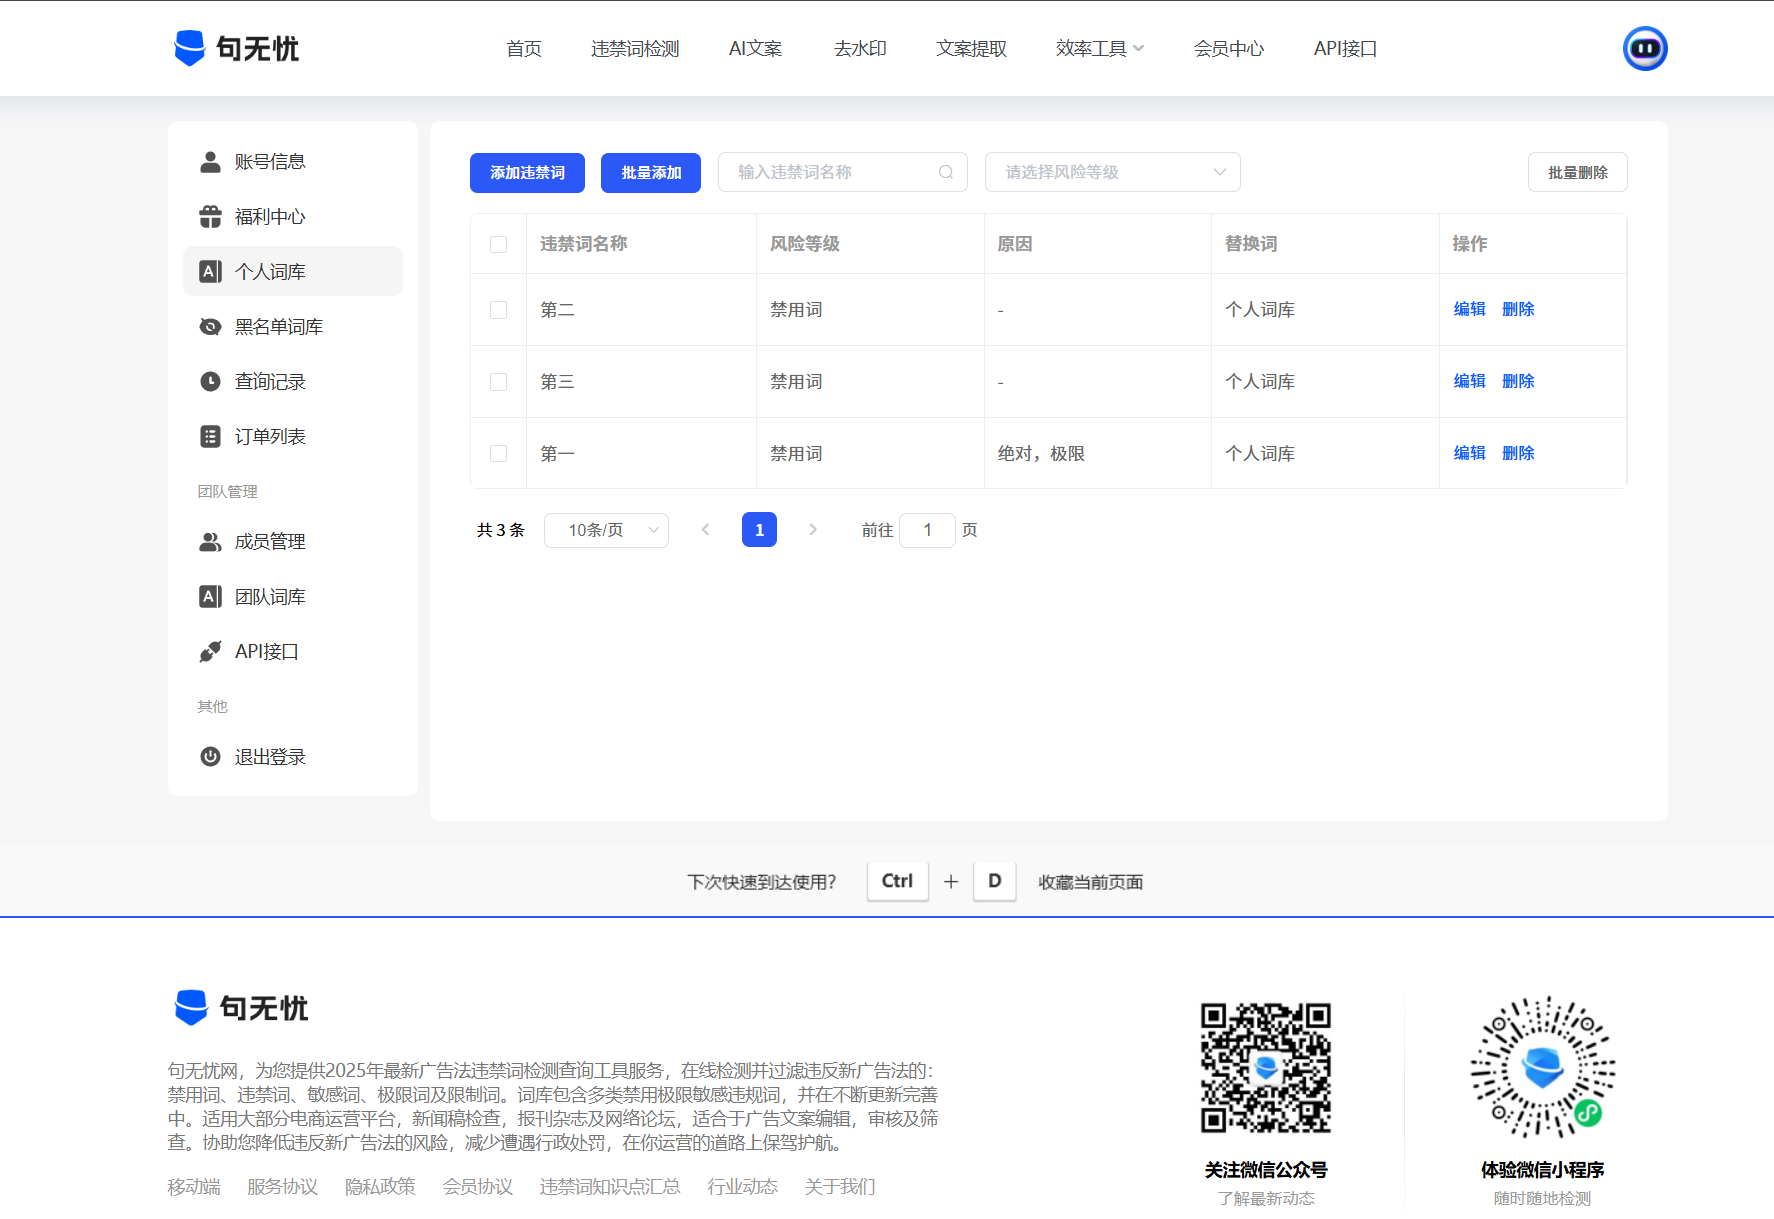Click the 订单列表 list icon
Screen dimensions: 1774x1219
click(x=210, y=437)
